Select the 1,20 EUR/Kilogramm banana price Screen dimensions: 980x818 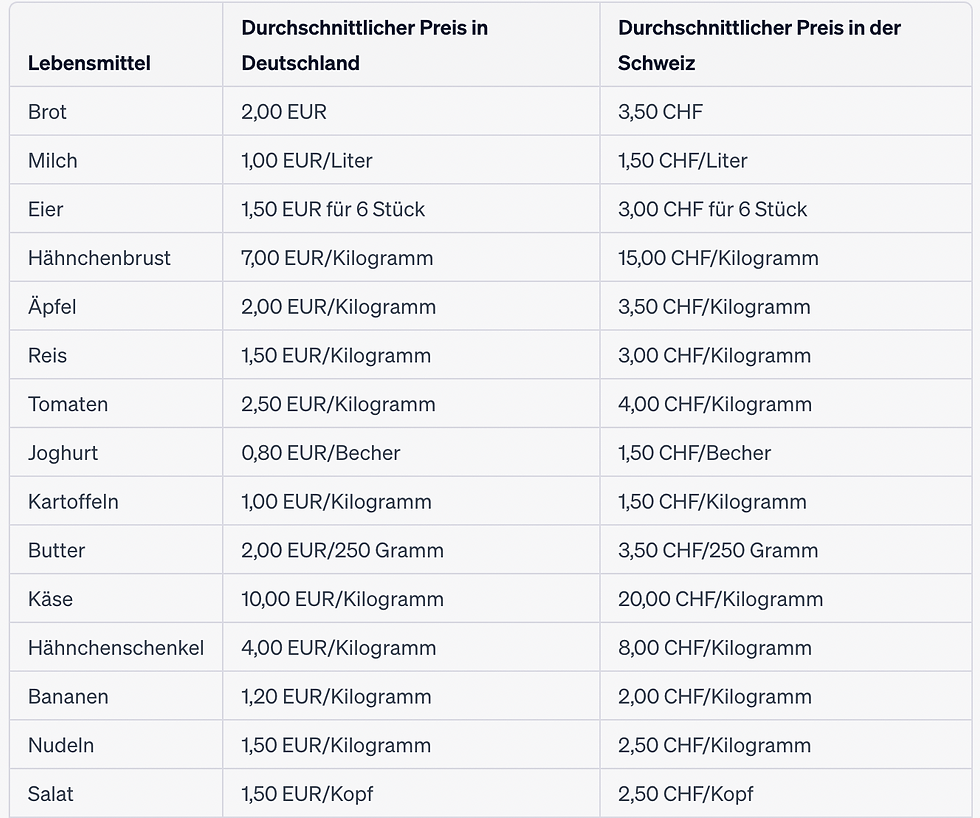pyautogui.click(x=336, y=697)
